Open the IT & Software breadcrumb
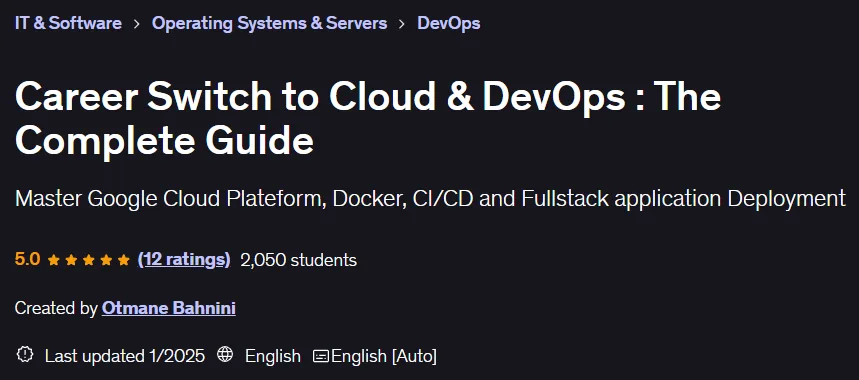 coord(68,23)
